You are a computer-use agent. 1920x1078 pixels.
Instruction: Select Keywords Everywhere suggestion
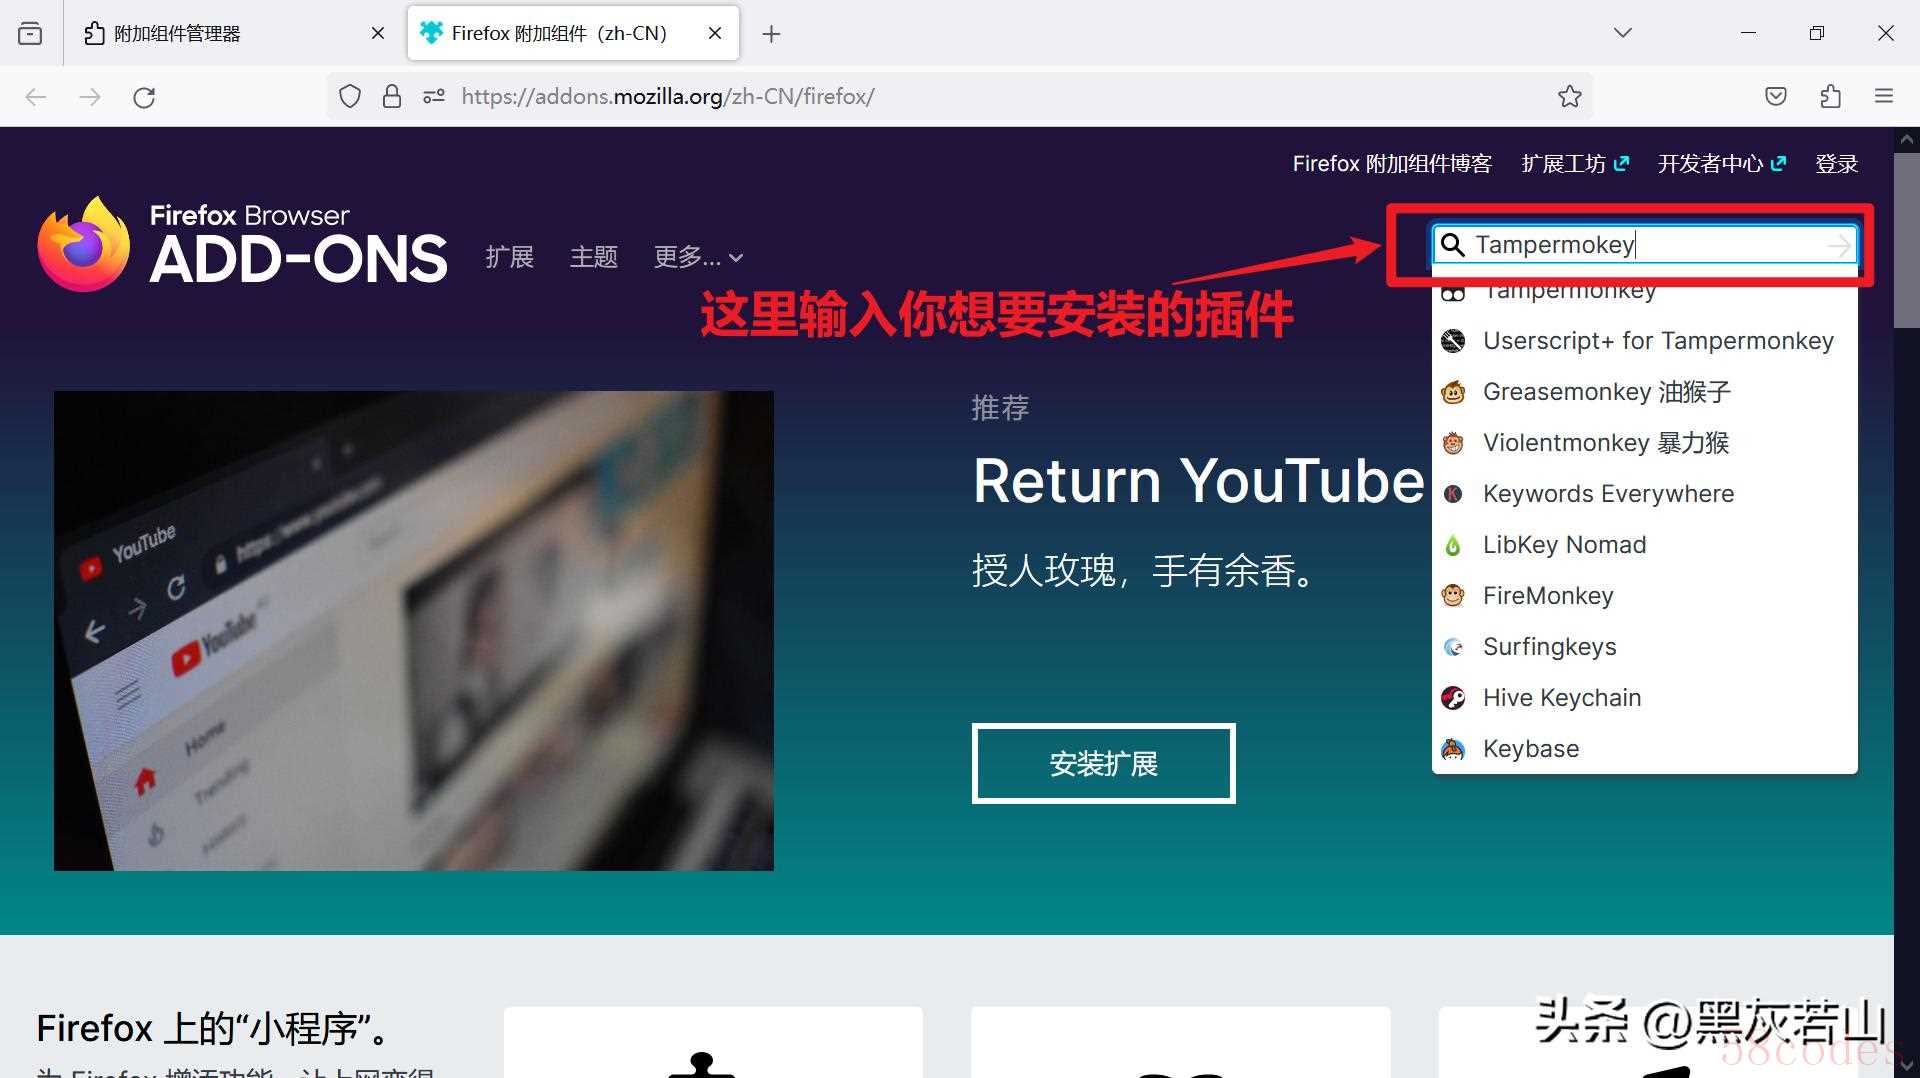coord(1644,494)
